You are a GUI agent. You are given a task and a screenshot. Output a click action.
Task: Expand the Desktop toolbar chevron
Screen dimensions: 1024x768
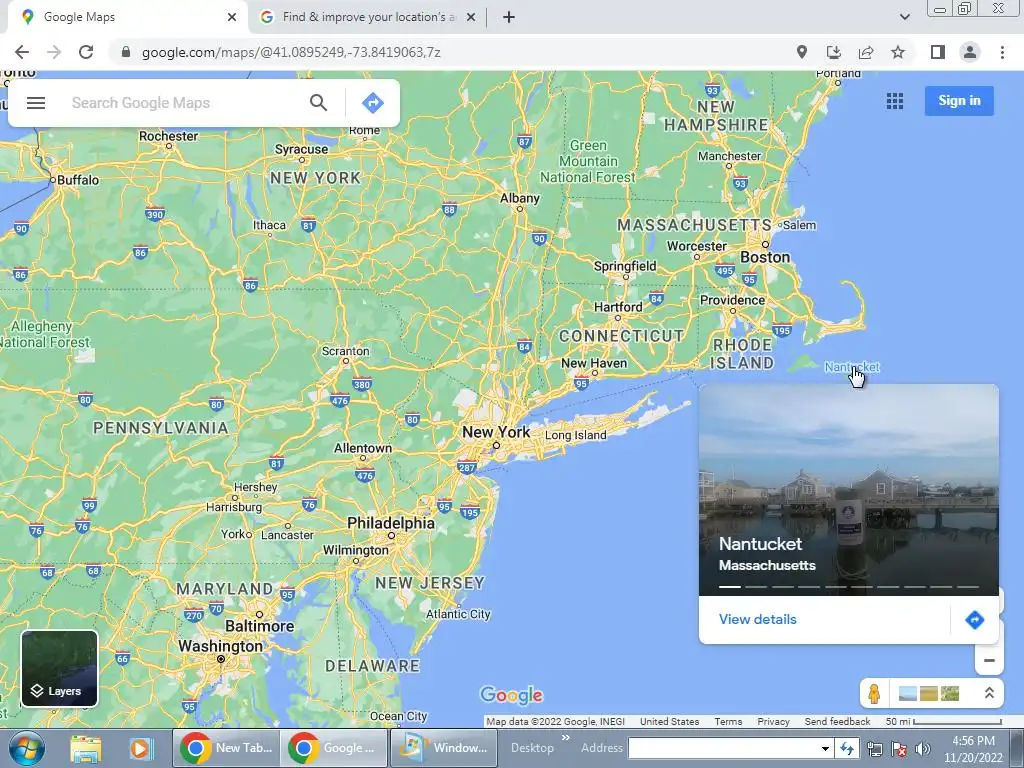tap(566, 738)
